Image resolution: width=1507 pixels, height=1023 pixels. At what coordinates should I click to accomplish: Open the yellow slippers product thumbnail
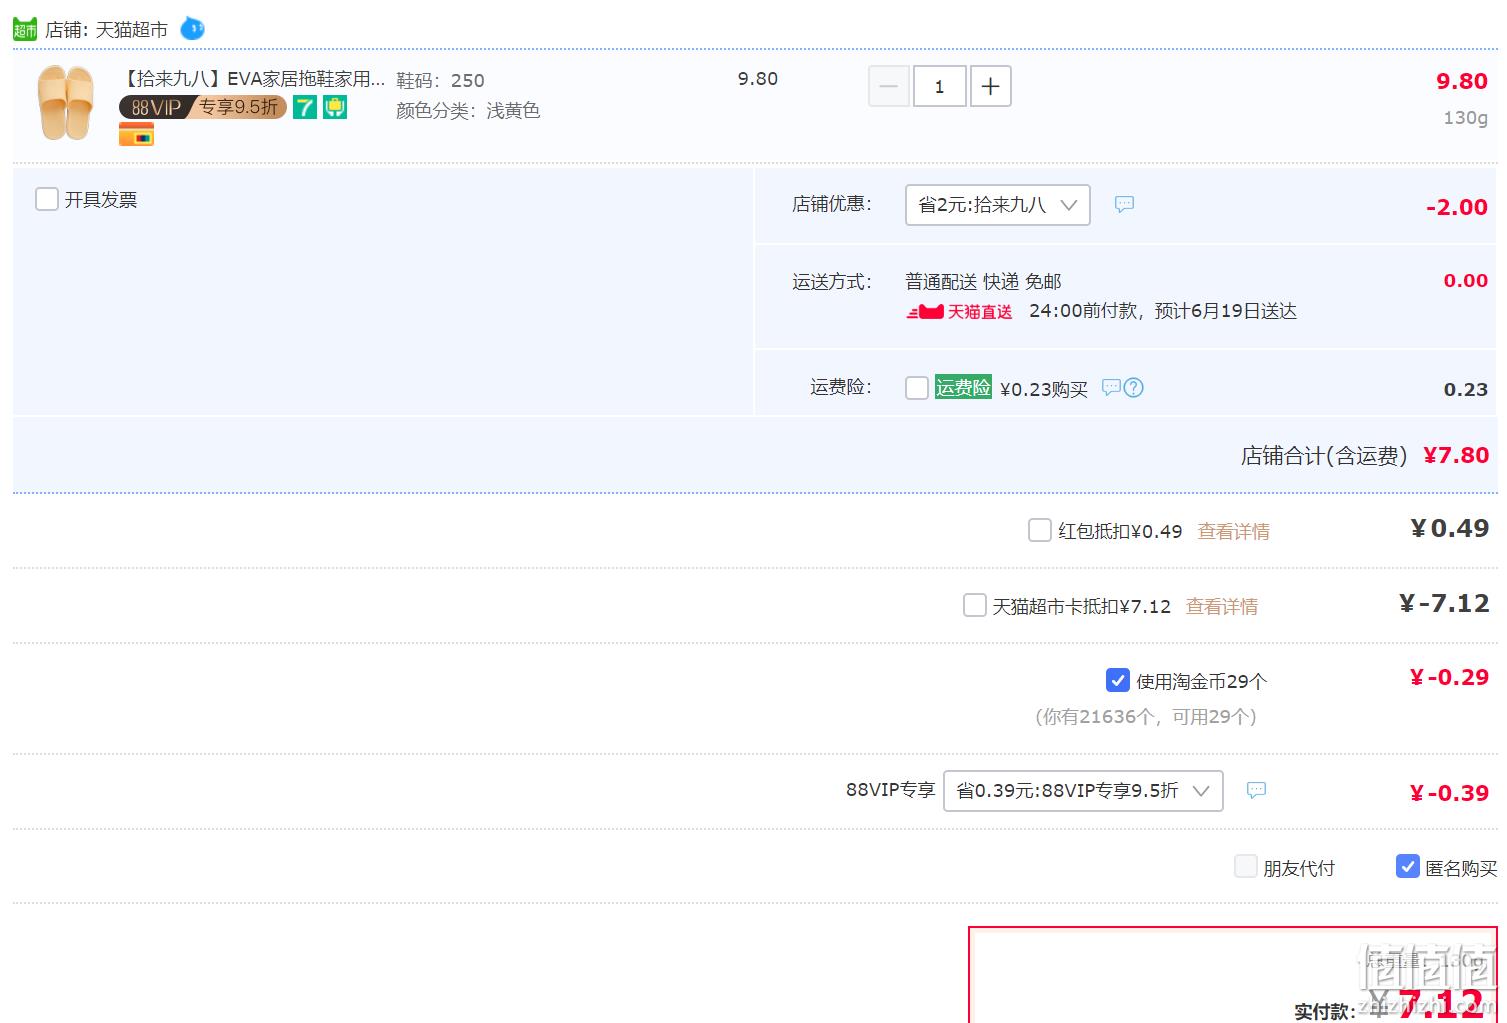pos(65,102)
